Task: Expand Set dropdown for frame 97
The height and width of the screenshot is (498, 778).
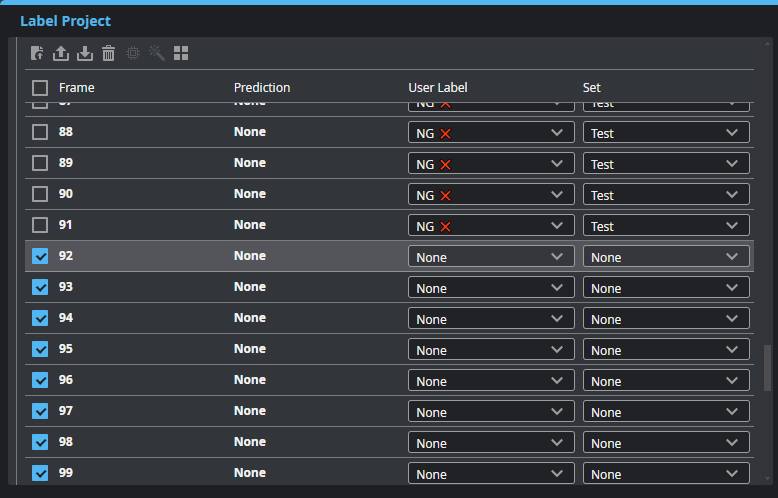Action: [666, 412]
